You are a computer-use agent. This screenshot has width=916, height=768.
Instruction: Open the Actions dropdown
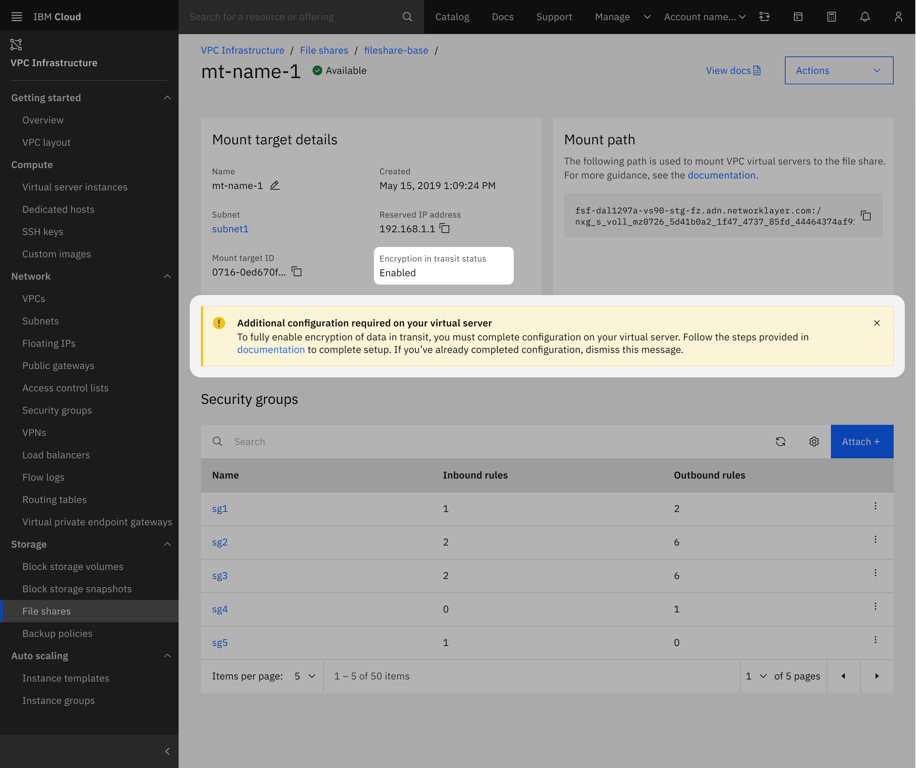[x=838, y=71]
